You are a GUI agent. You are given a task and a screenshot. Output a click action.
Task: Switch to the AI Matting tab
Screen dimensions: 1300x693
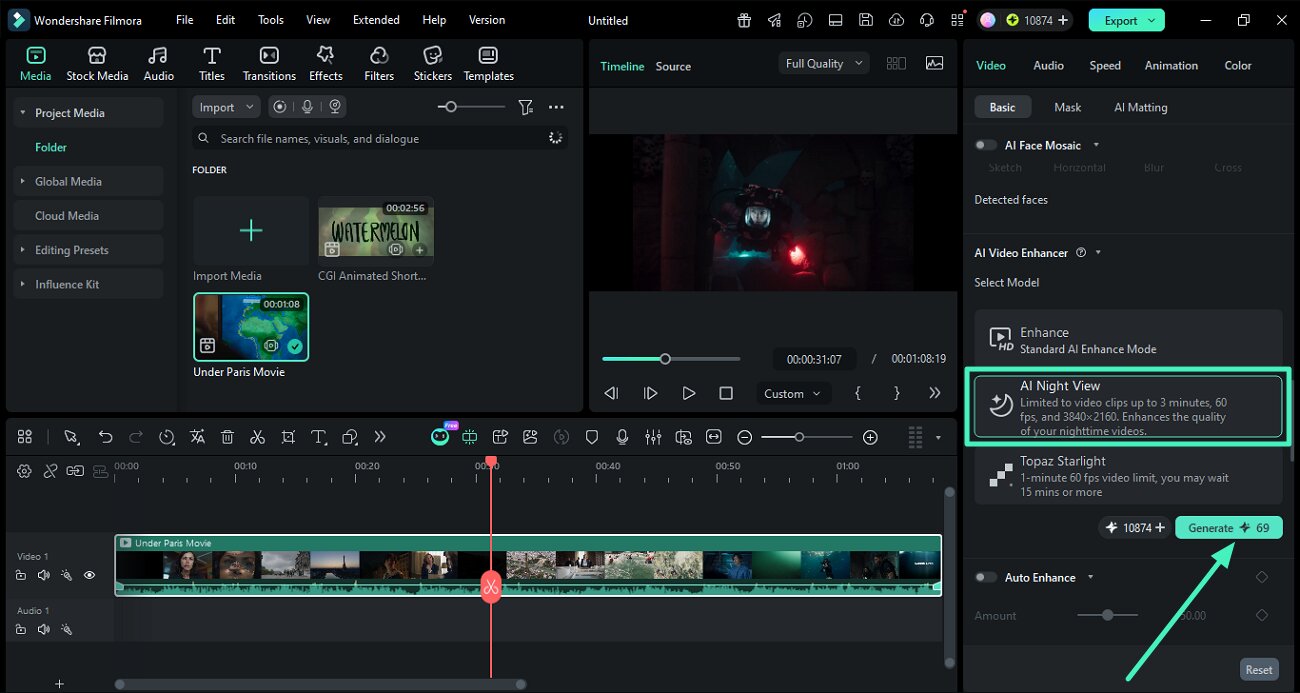pyautogui.click(x=1141, y=107)
